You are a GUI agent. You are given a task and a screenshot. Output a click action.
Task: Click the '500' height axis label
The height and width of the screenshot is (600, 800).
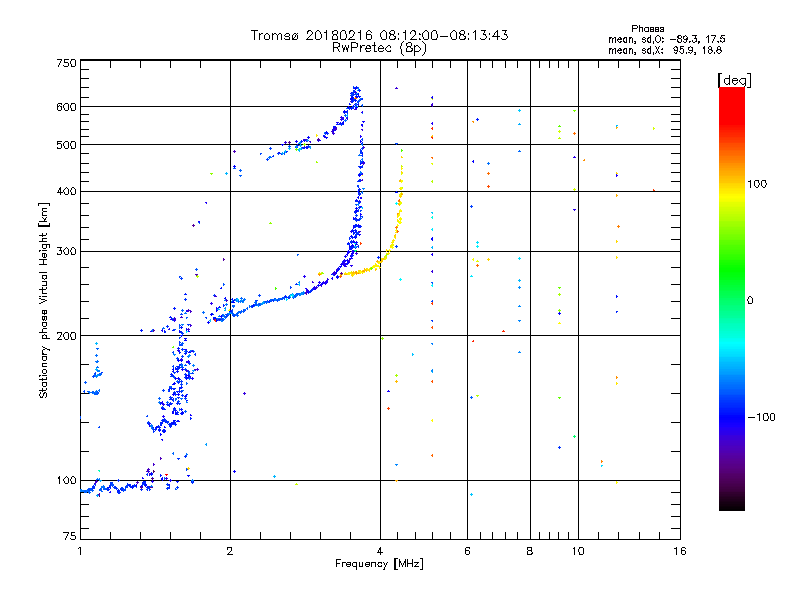66,145
